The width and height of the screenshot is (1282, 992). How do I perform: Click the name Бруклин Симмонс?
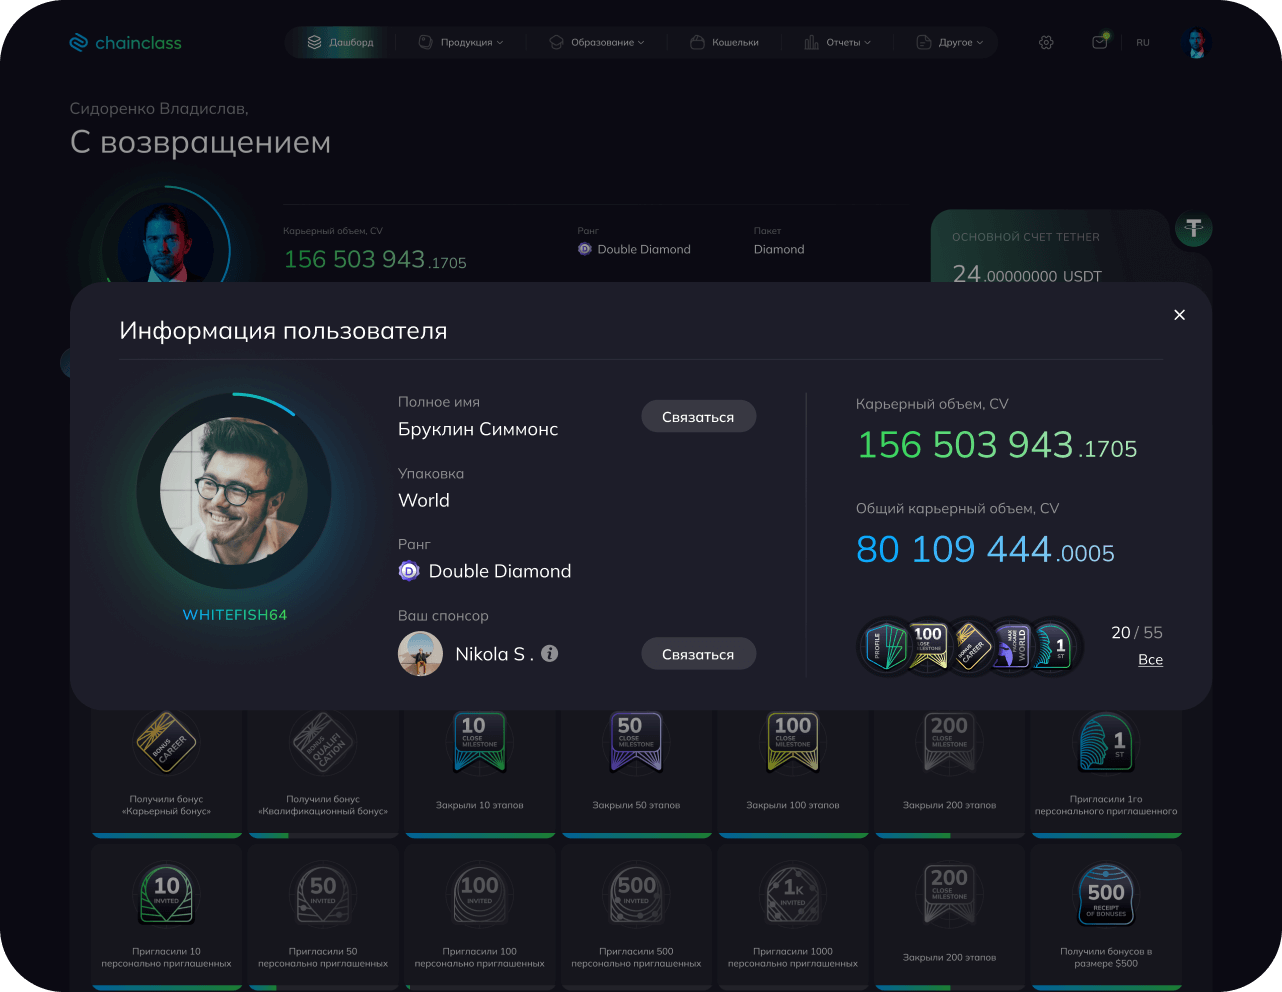(x=478, y=429)
